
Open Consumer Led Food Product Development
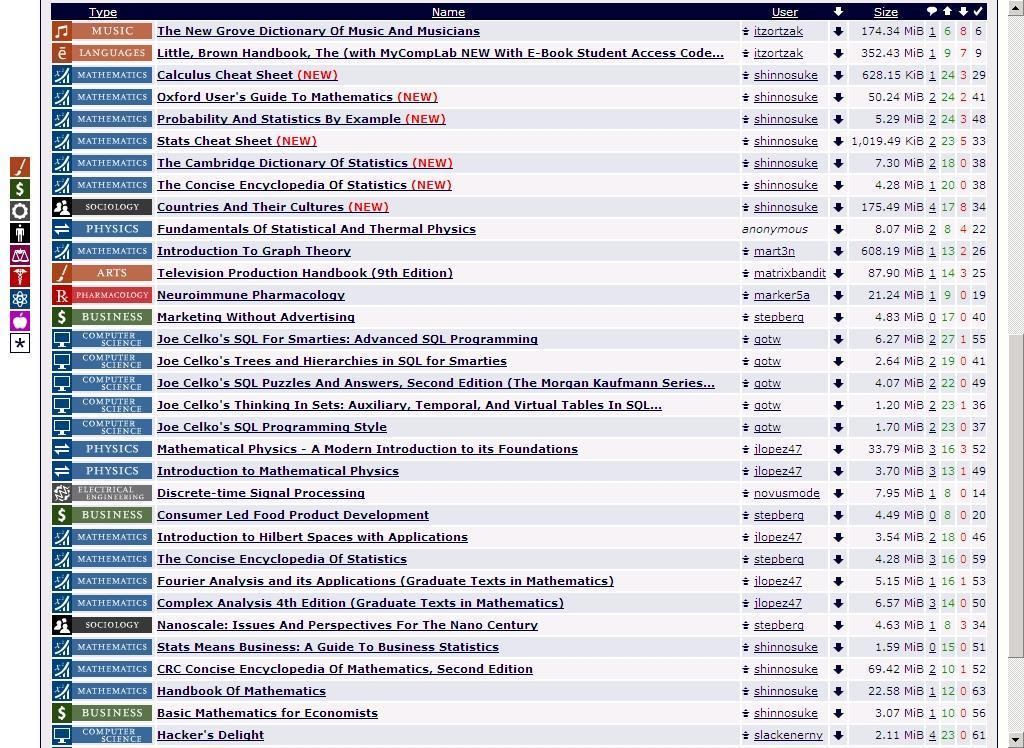(x=293, y=515)
